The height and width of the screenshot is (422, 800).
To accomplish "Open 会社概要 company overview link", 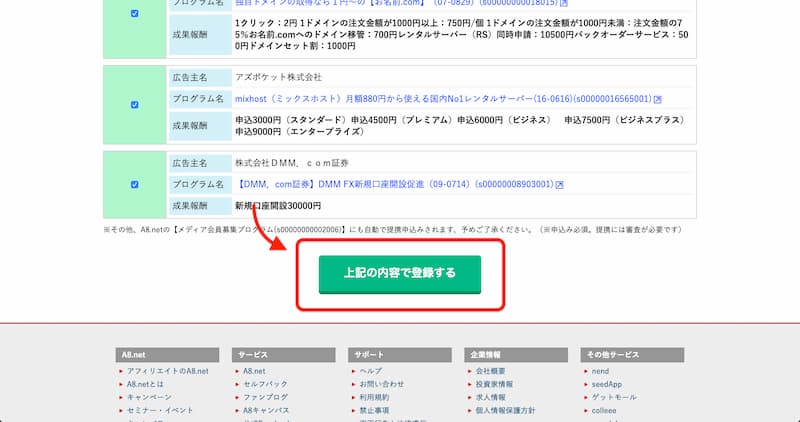I will [490, 371].
